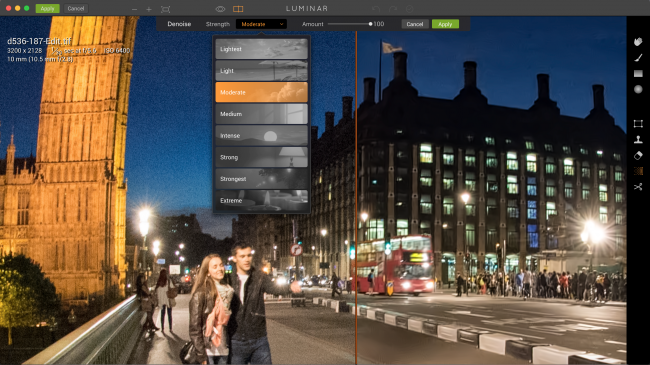Pick Extreme from the strength list
Viewport: 650px width, 365px height.
262,200
